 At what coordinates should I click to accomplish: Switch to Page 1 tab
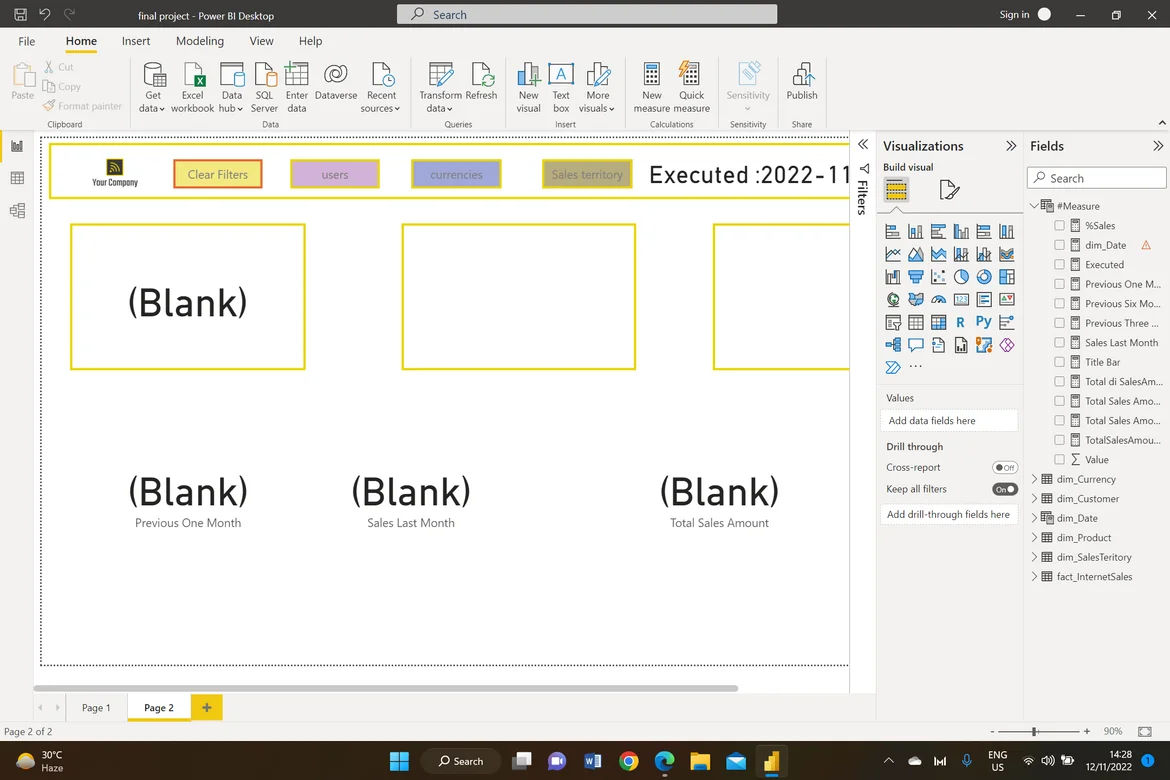(x=96, y=707)
